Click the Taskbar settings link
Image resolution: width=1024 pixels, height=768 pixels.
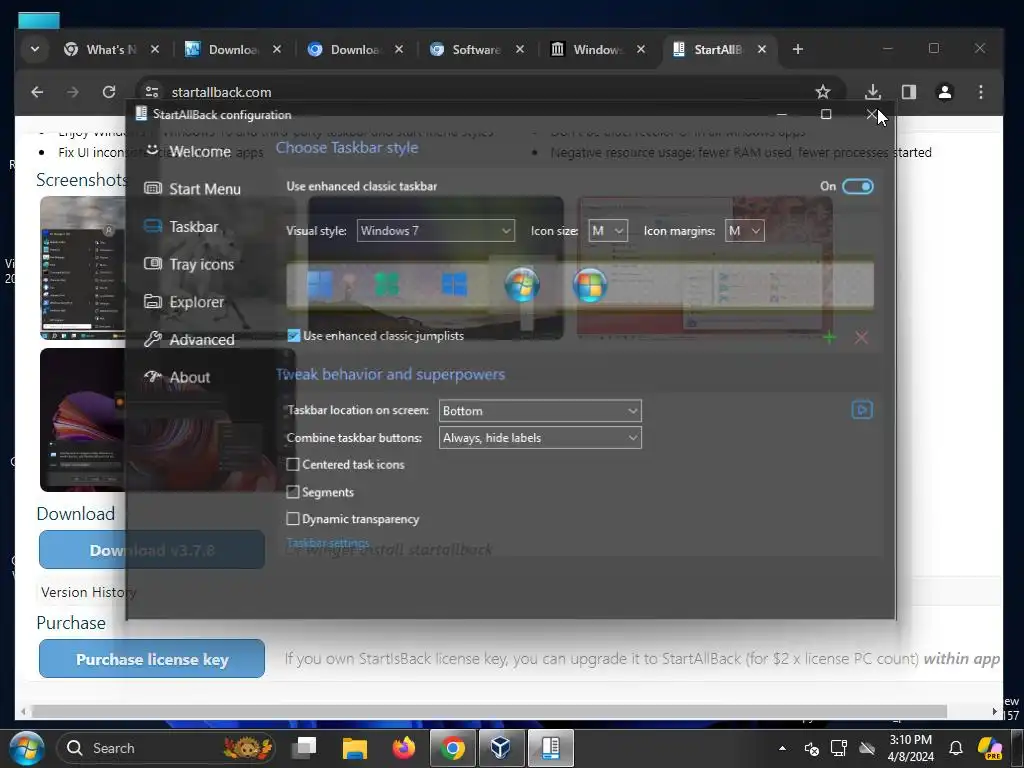[x=328, y=543]
